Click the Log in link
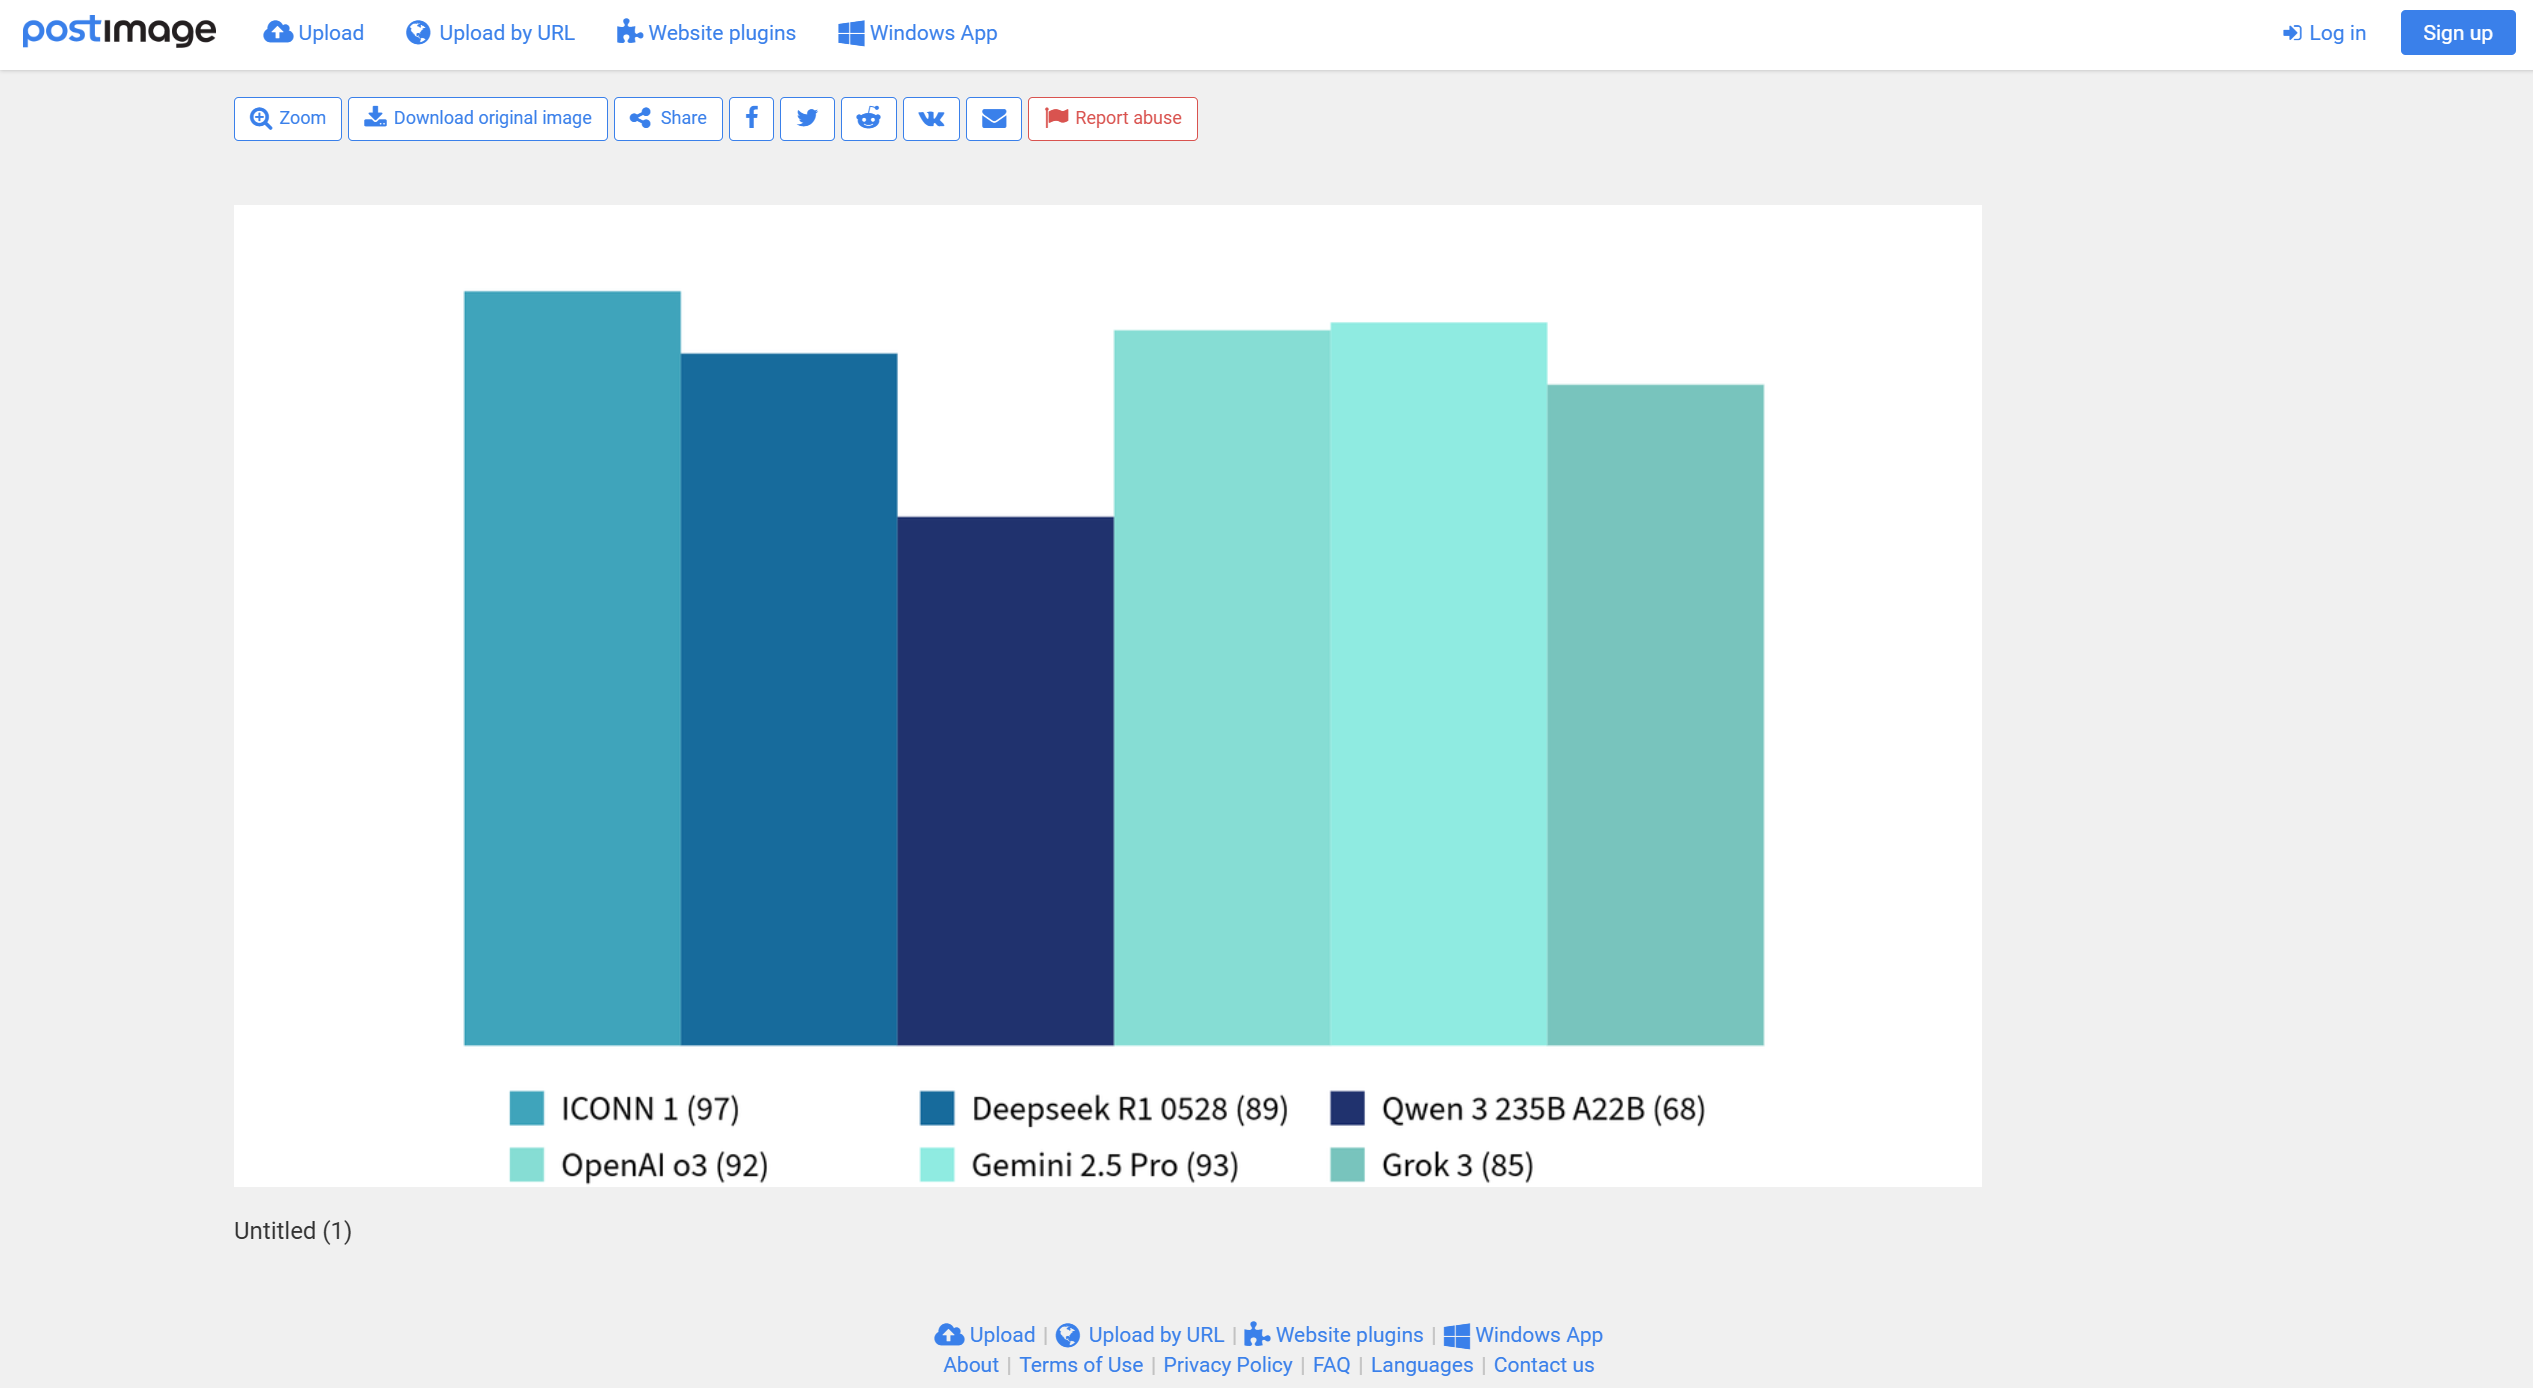2533x1388 pixels. point(2324,33)
